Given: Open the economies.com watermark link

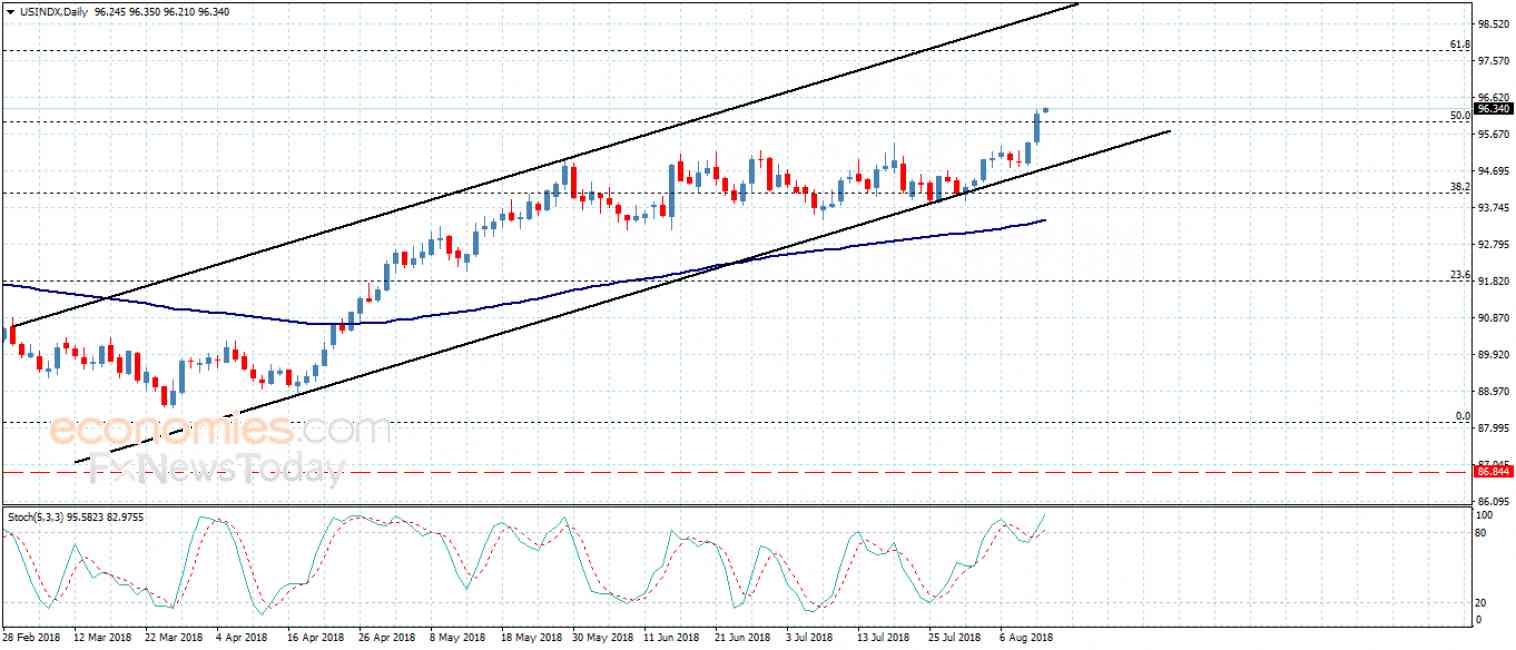Looking at the screenshot, I should click(x=220, y=430).
